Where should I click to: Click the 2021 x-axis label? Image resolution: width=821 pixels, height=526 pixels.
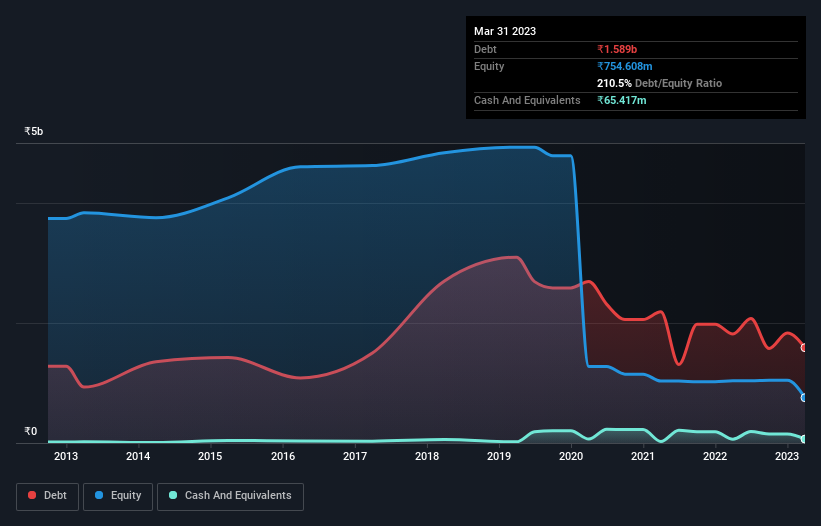643,456
